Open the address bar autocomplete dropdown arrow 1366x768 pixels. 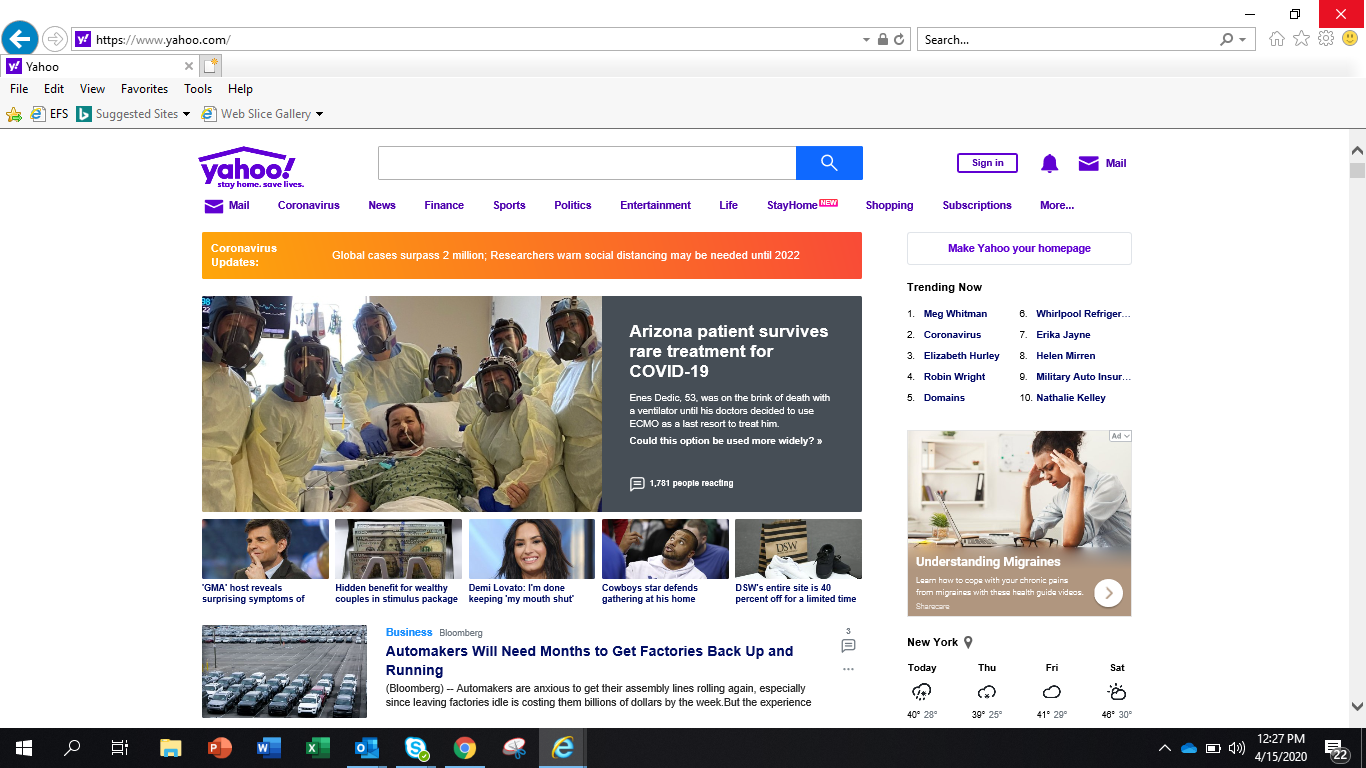[866, 40]
